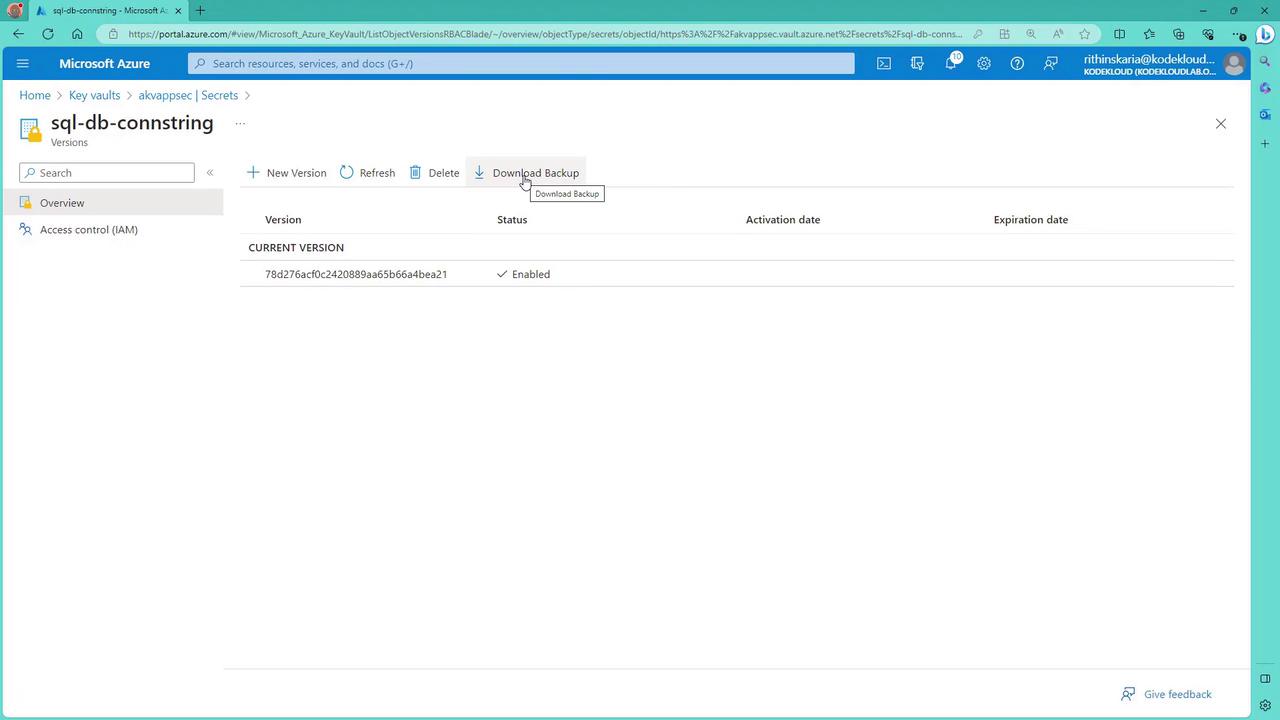Open Azure Cloud Shell icon

[x=884, y=63]
